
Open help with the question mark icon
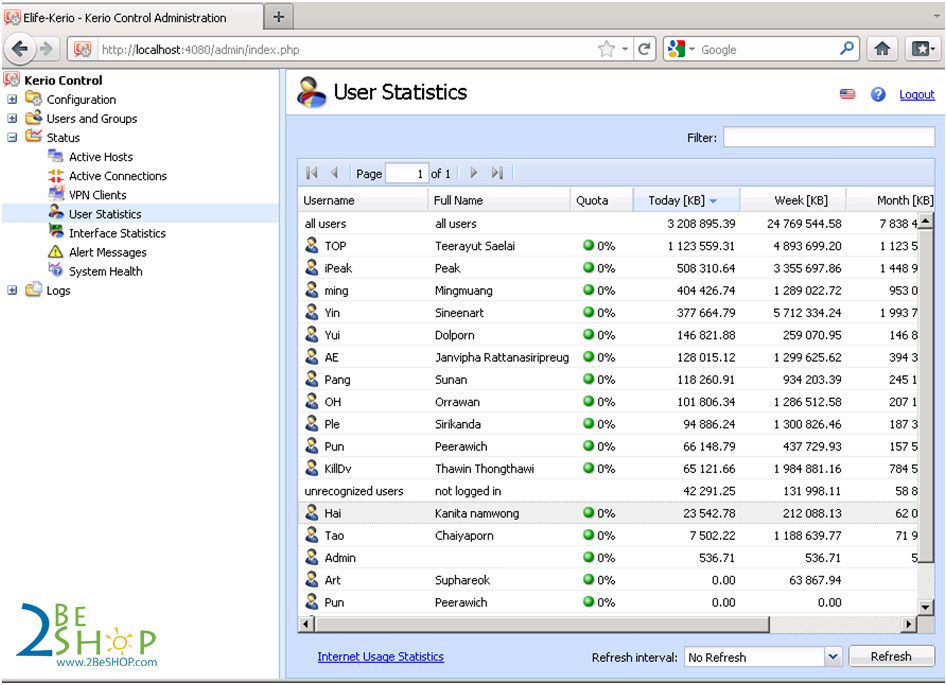coord(878,94)
